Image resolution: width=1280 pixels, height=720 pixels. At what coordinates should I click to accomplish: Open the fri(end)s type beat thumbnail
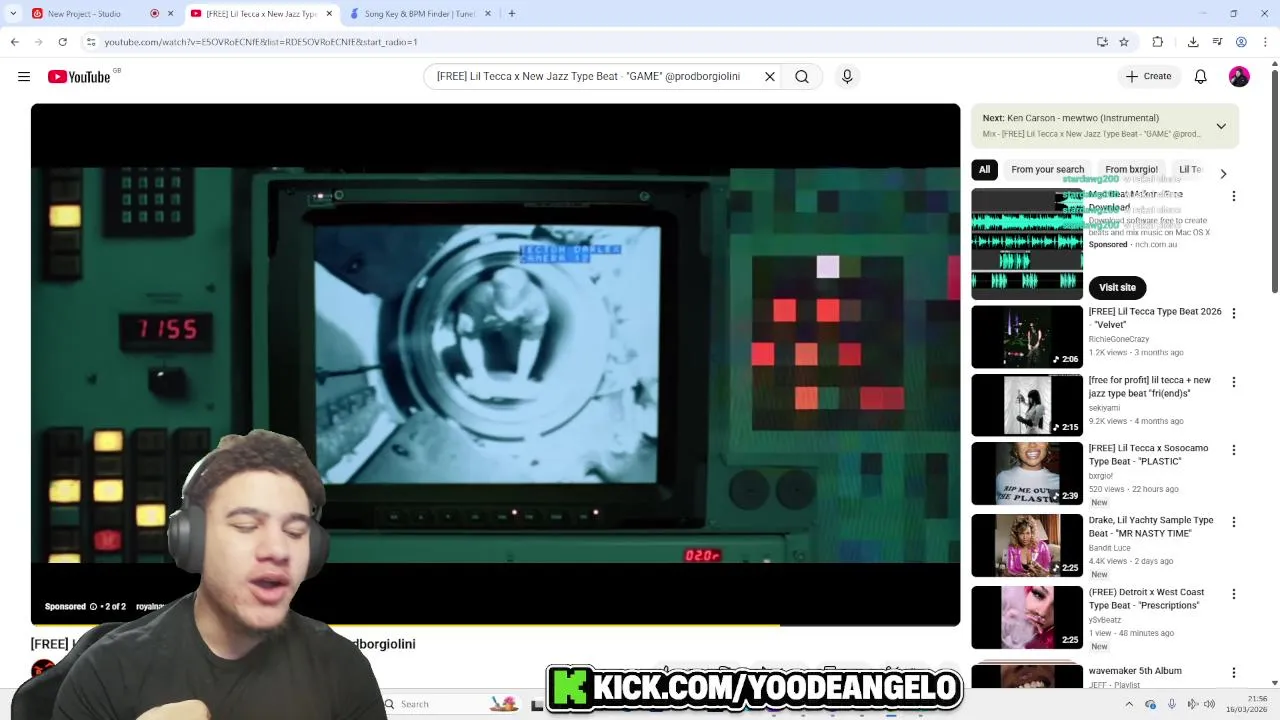click(1027, 405)
